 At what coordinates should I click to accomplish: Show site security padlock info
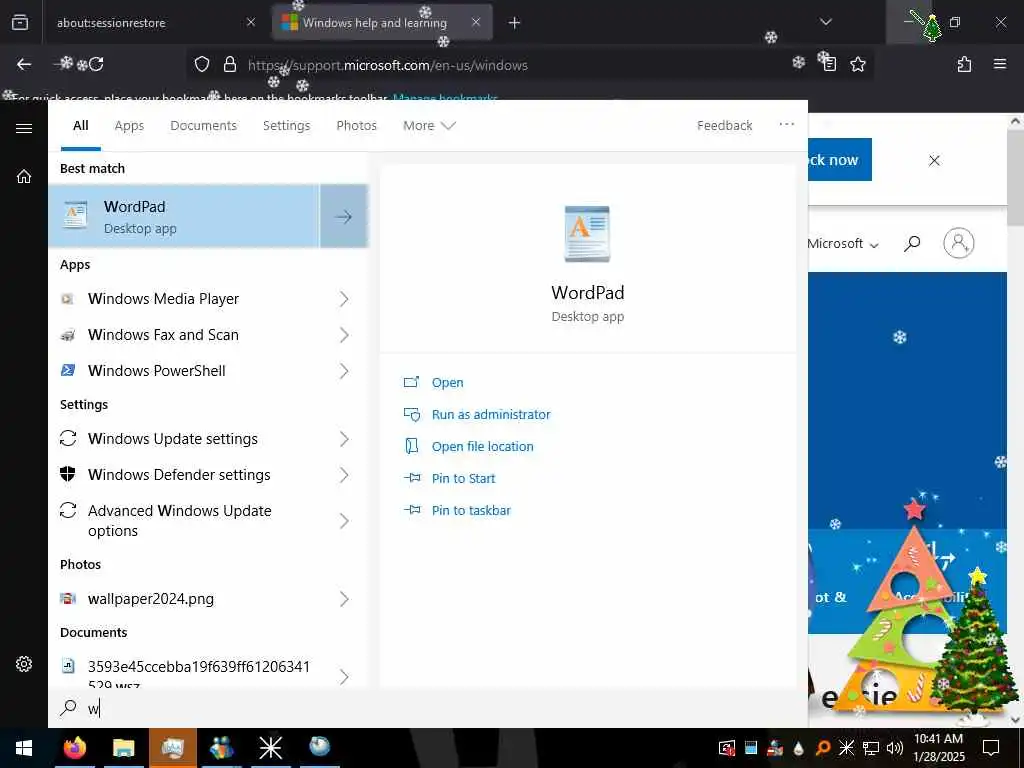click(x=230, y=64)
